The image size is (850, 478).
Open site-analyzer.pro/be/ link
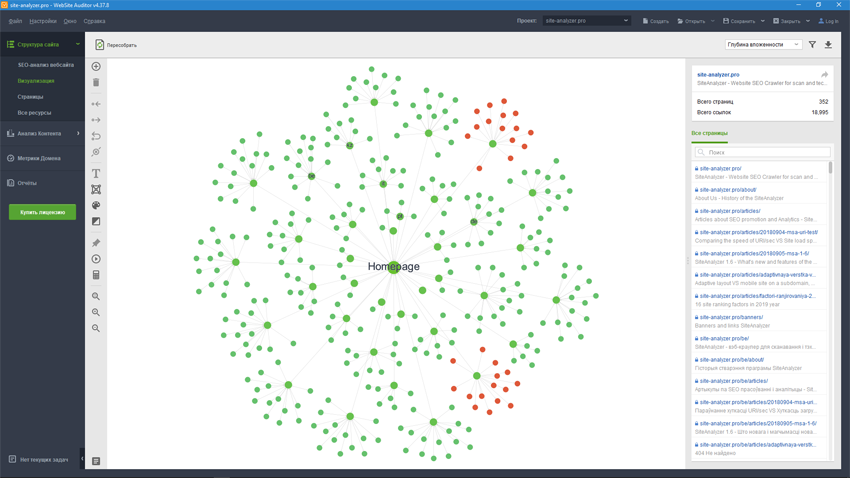pyautogui.click(x=724, y=339)
